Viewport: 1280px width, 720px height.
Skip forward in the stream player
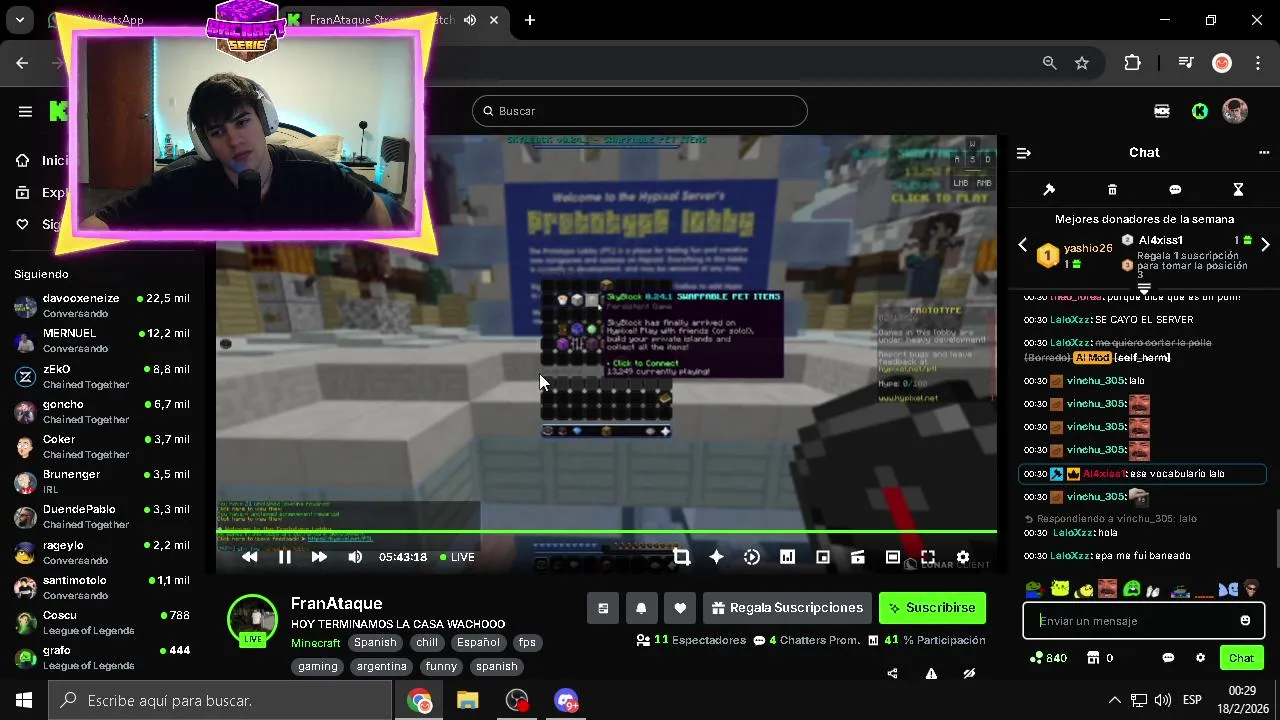click(319, 557)
